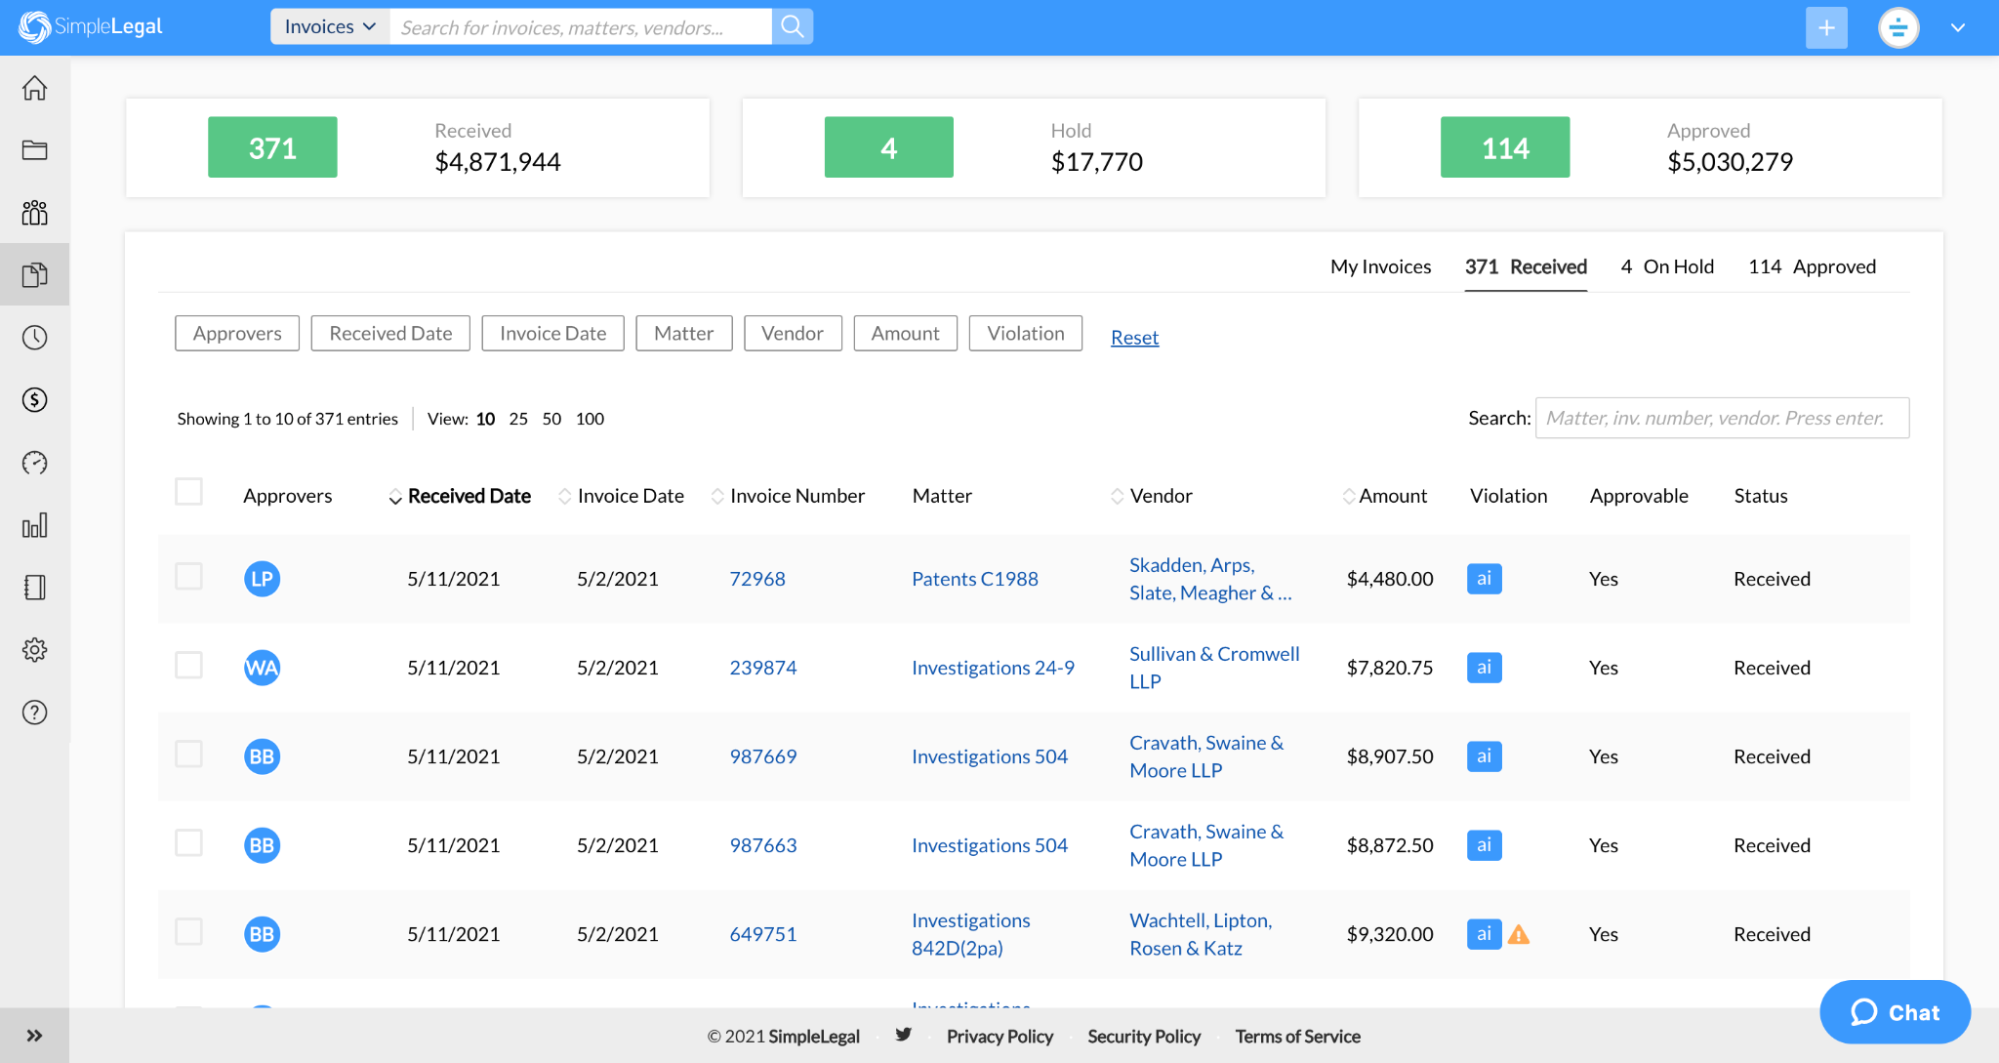Screen dimensions: 1999x1063
Task: Check the box for invoice 72968
Action: [x=188, y=576]
